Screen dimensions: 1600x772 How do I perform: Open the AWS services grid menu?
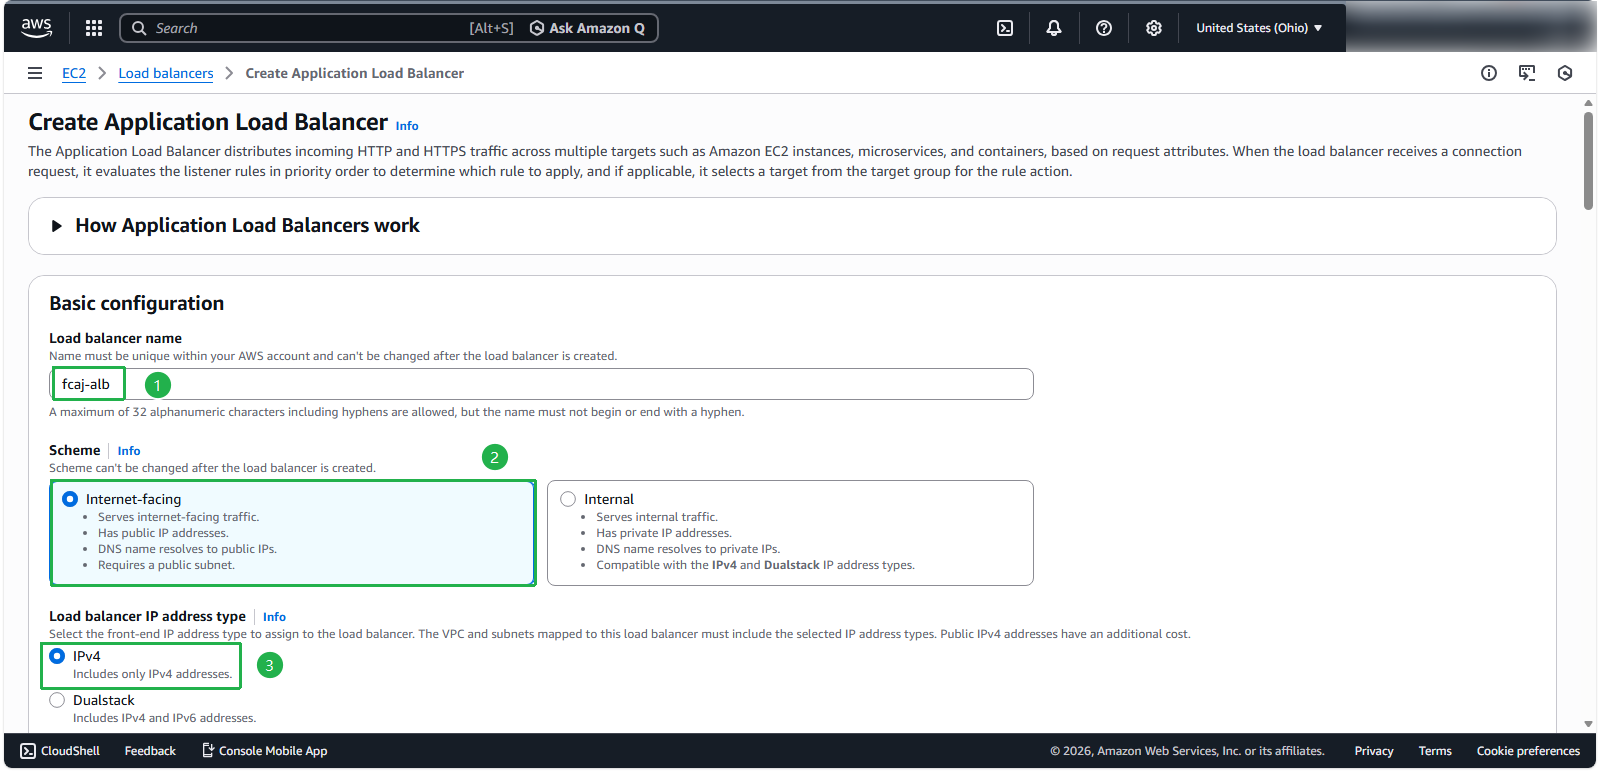click(x=94, y=28)
